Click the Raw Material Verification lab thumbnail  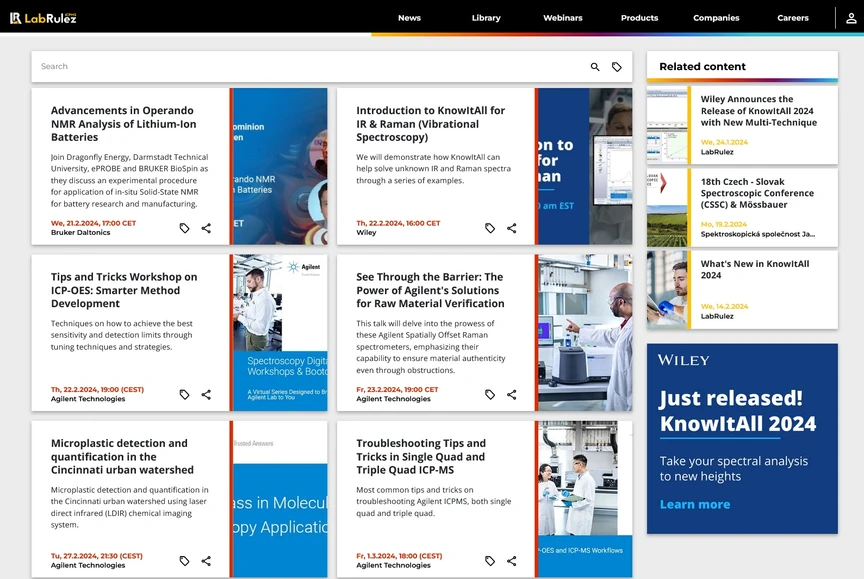coord(585,333)
